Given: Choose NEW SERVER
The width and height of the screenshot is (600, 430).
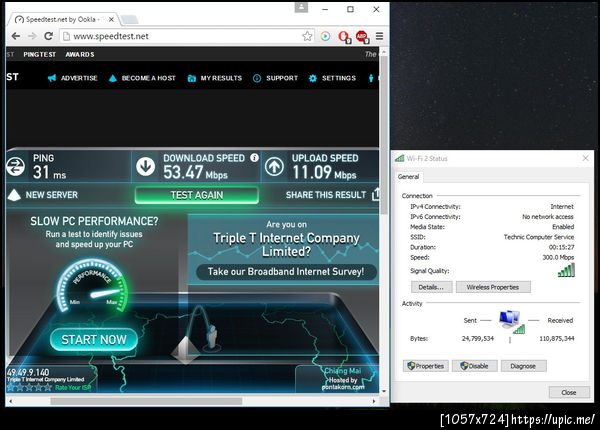Looking at the screenshot, I should pos(43,195).
